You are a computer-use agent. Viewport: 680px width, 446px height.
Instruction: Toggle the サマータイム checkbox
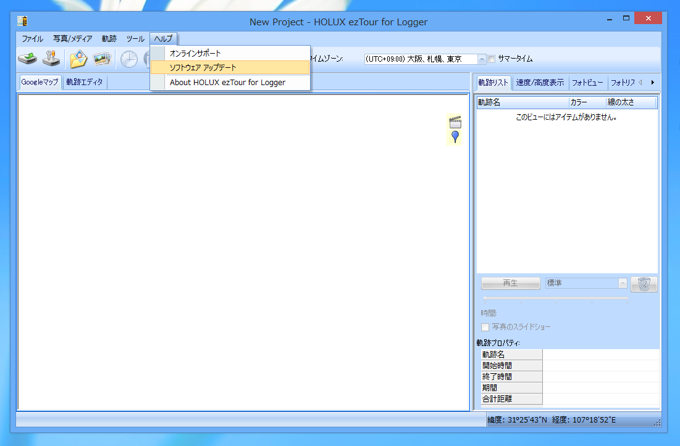pos(492,59)
